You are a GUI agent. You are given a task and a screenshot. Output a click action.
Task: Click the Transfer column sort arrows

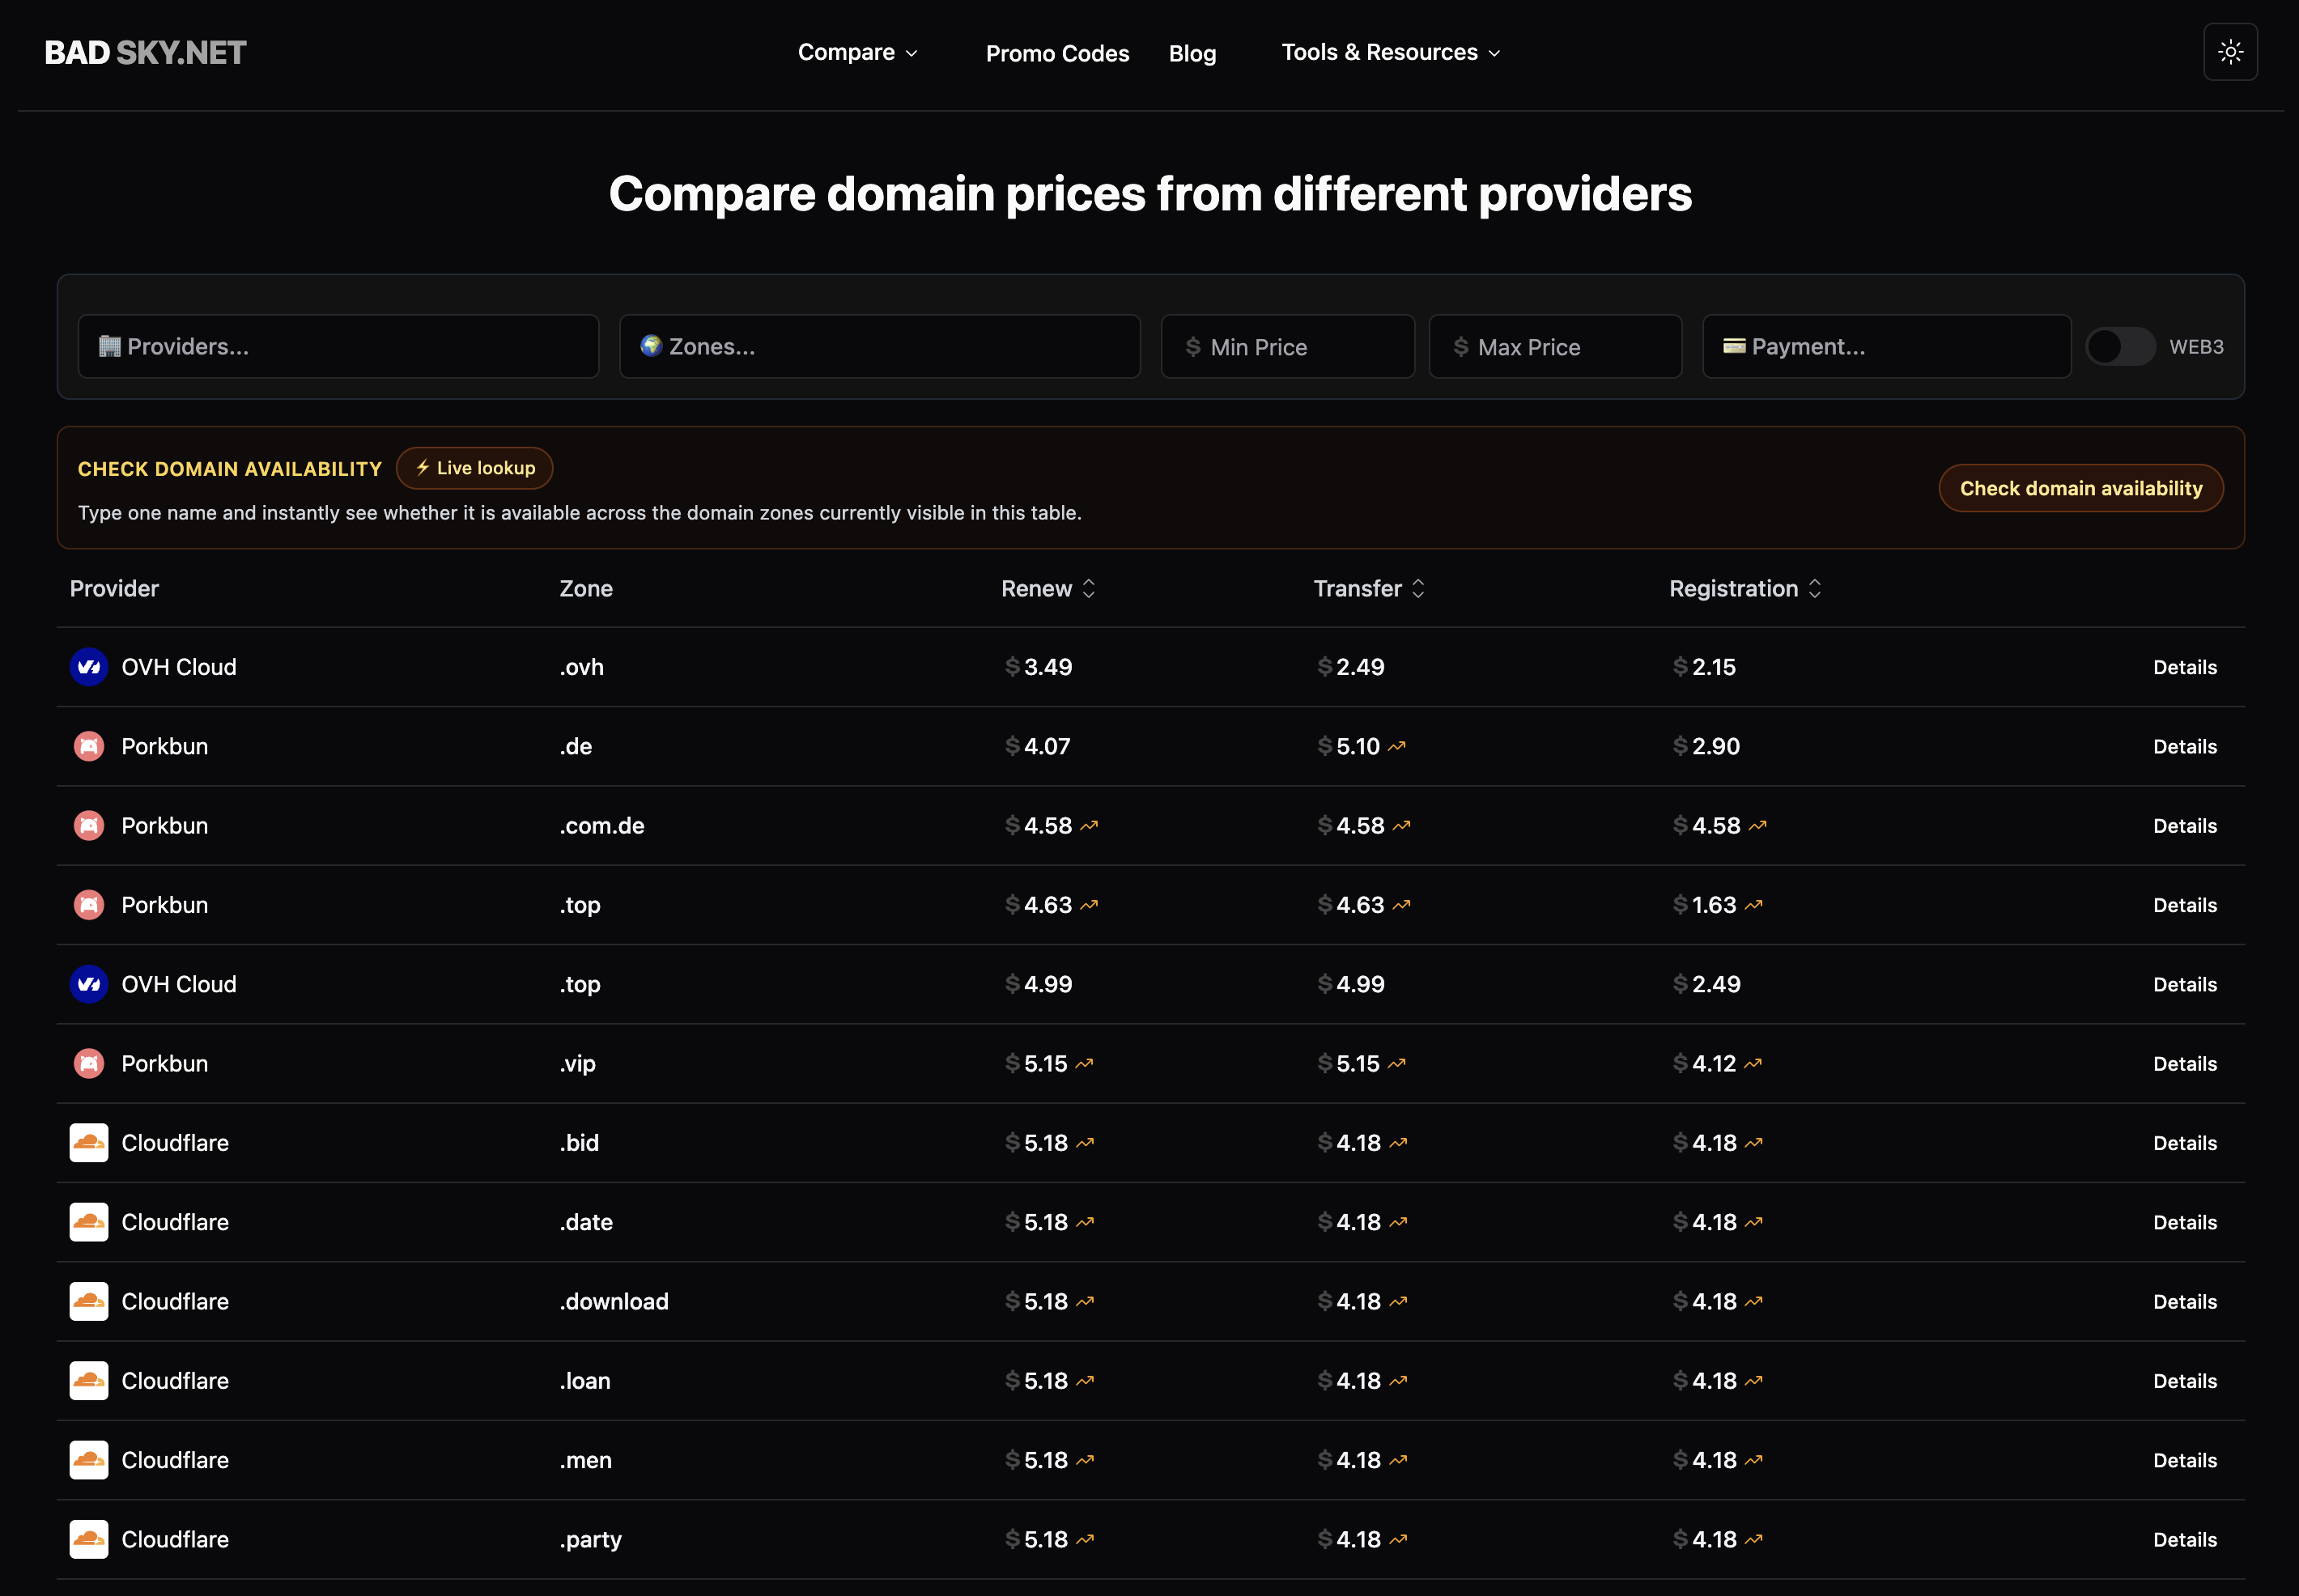[1418, 589]
